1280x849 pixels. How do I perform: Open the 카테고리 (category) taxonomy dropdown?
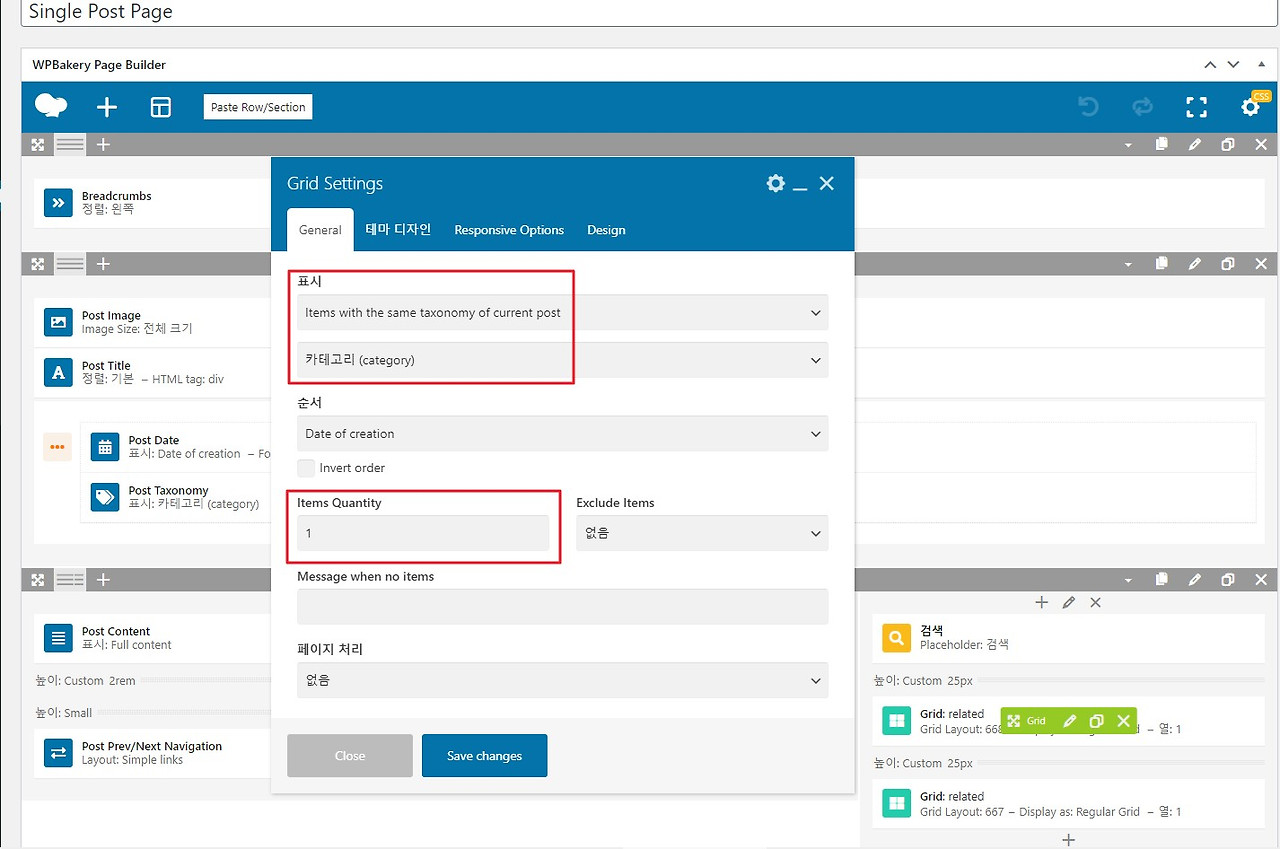562,360
